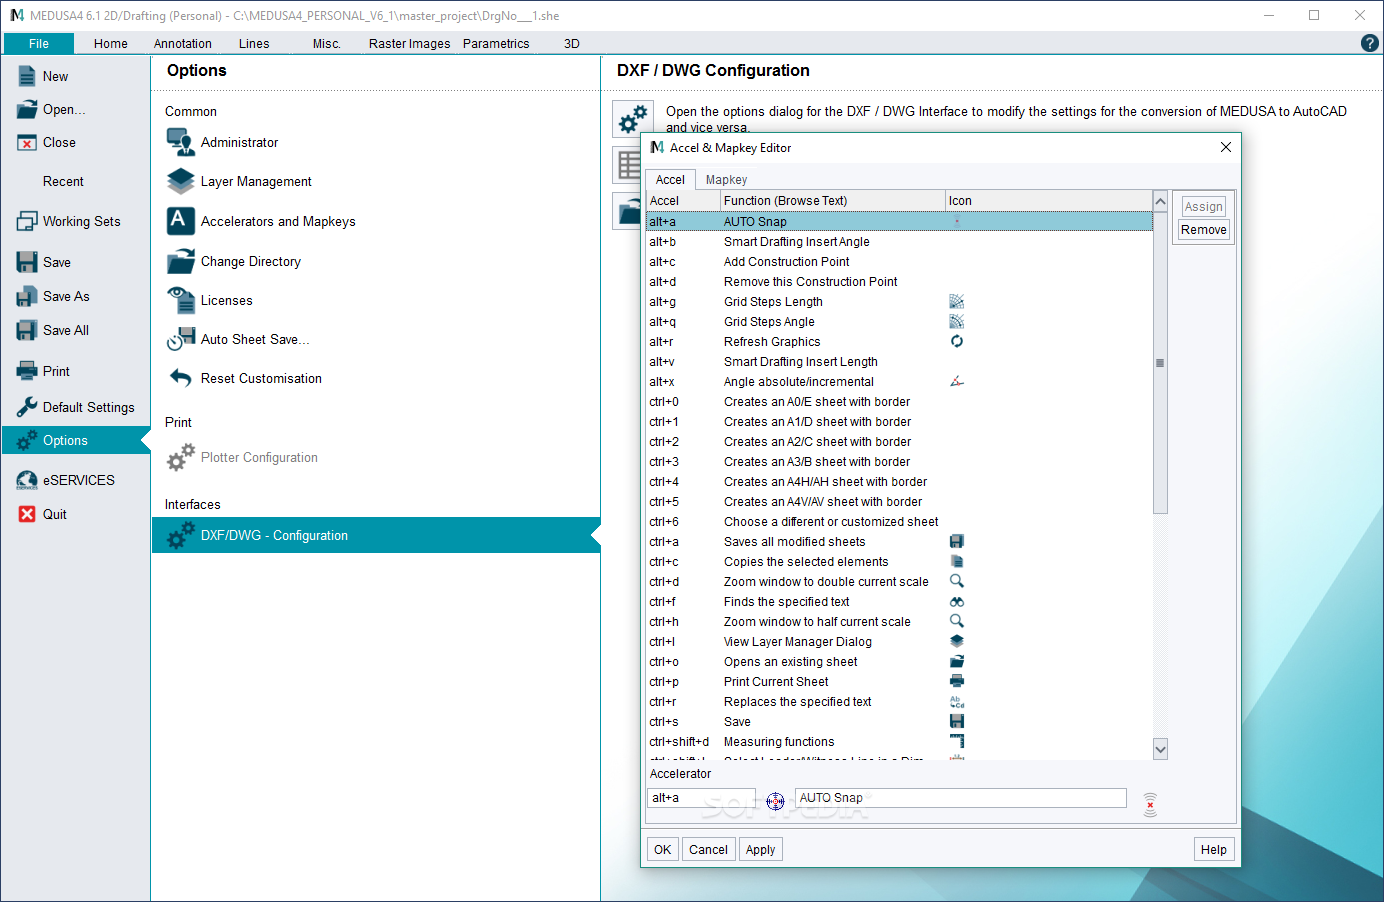Open help via the question mark icon
The width and height of the screenshot is (1384, 902).
tap(1370, 43)
